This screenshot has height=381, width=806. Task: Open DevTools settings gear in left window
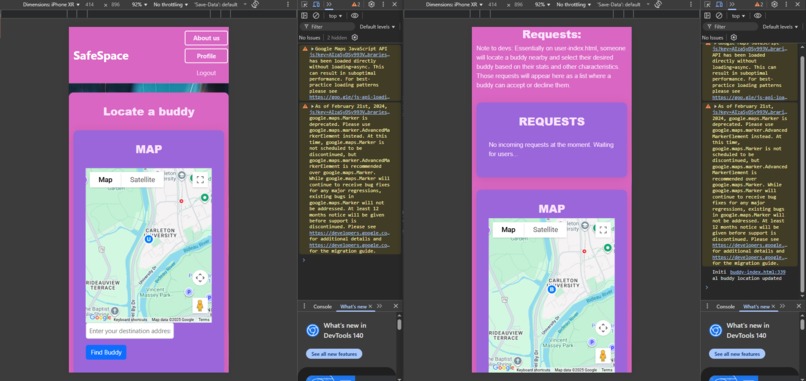pyautogui.click(x=372, y=4)
